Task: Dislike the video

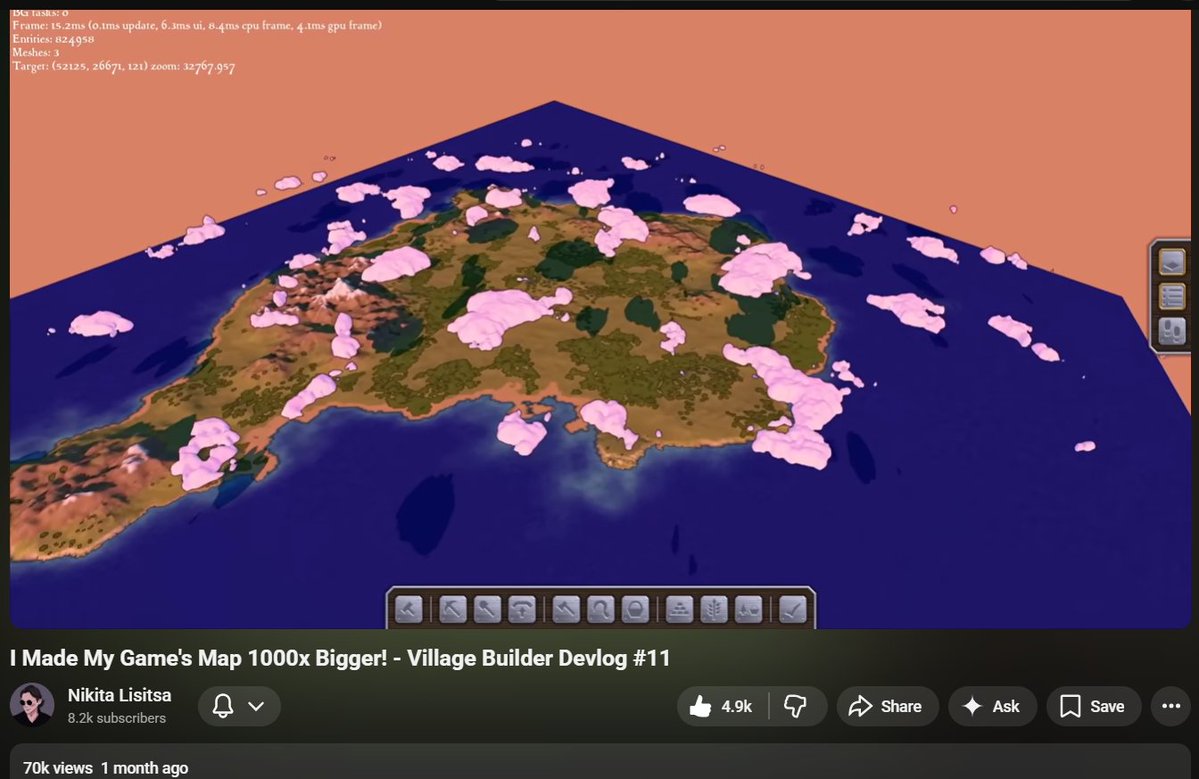Action: pos(797,706)
